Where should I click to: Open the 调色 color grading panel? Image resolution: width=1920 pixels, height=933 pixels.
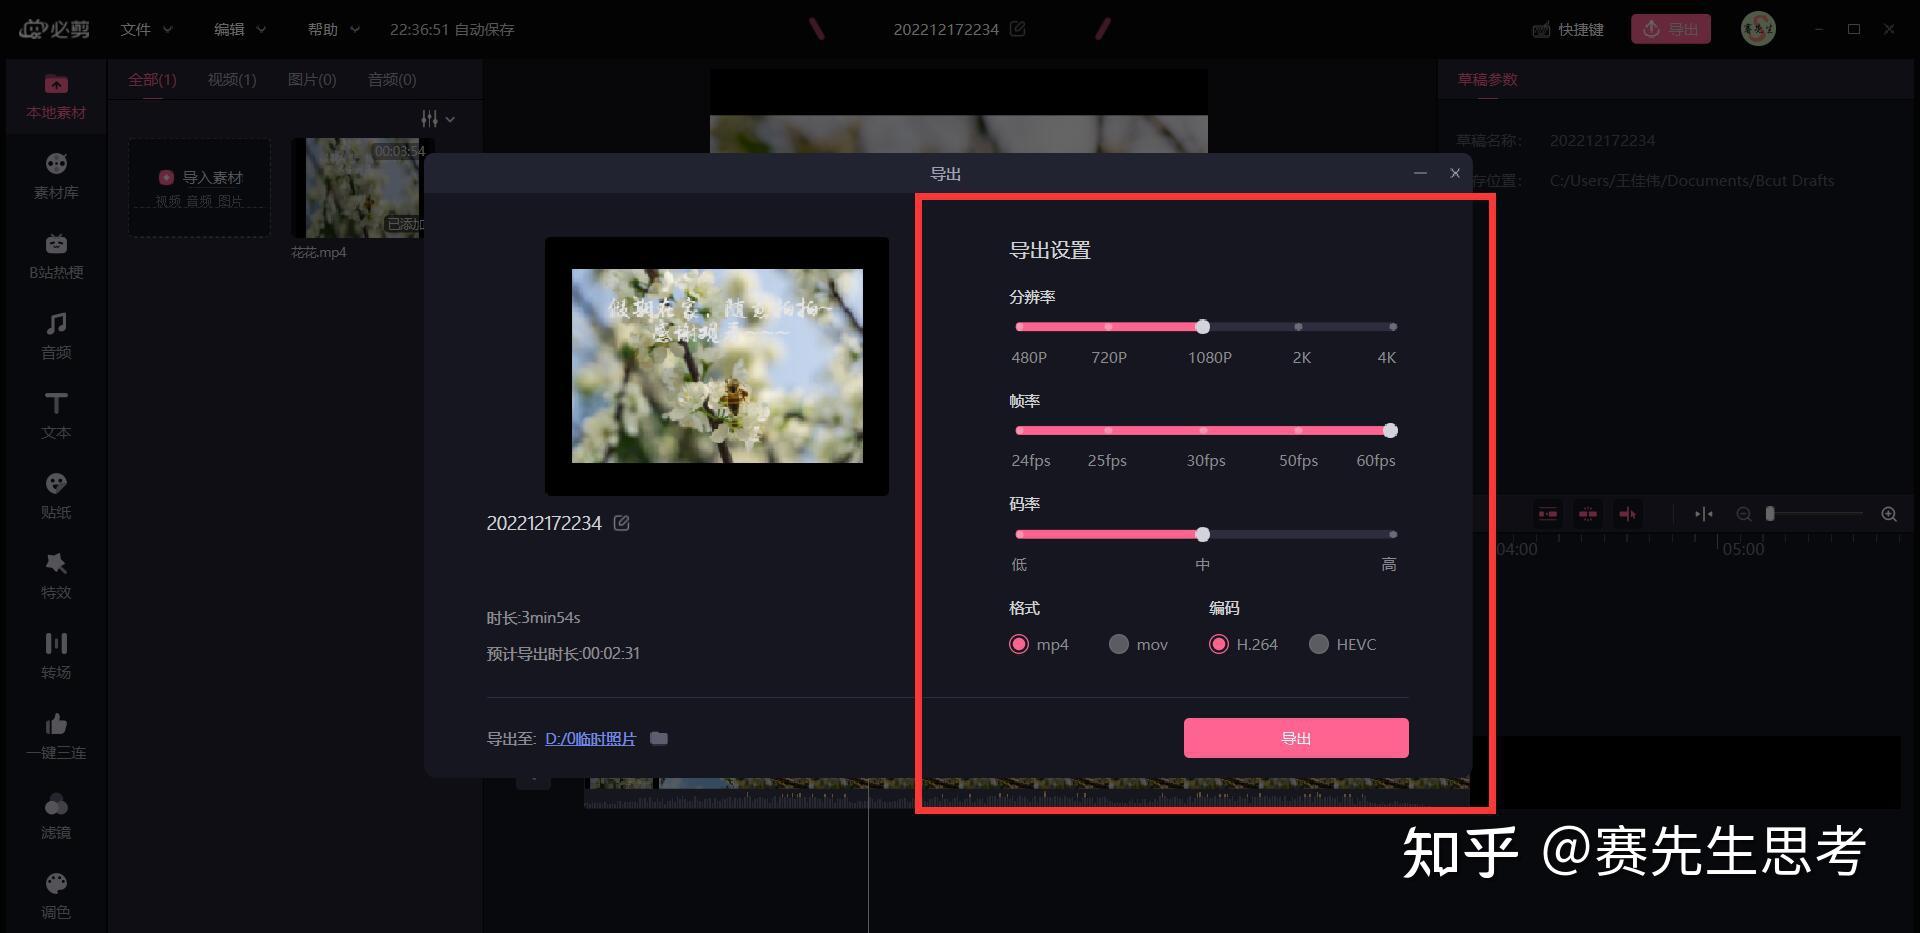click(x=56, y=896)
